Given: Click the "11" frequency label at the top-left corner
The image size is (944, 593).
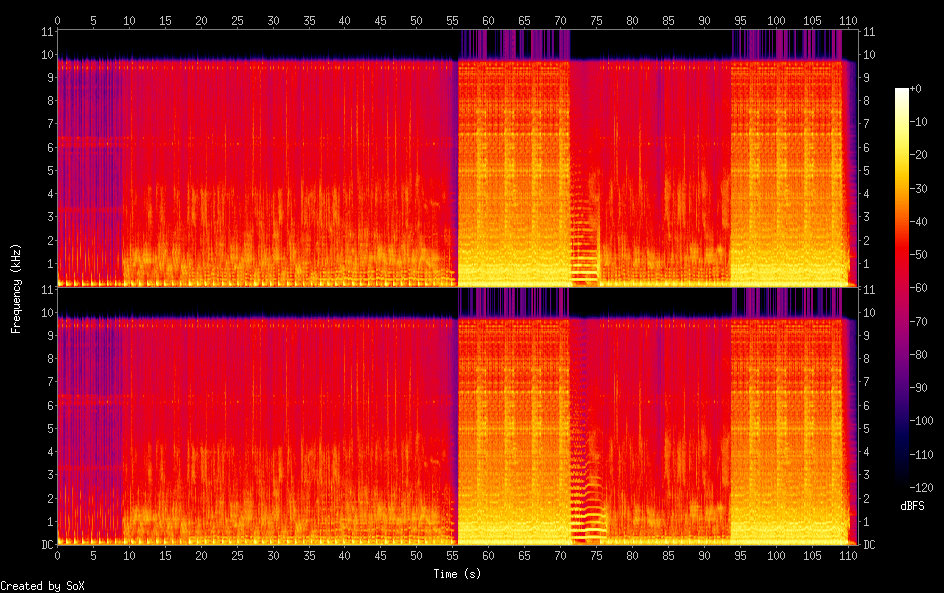Looking at the screenshot, I should pyautogui.click(x=45, y=32).
